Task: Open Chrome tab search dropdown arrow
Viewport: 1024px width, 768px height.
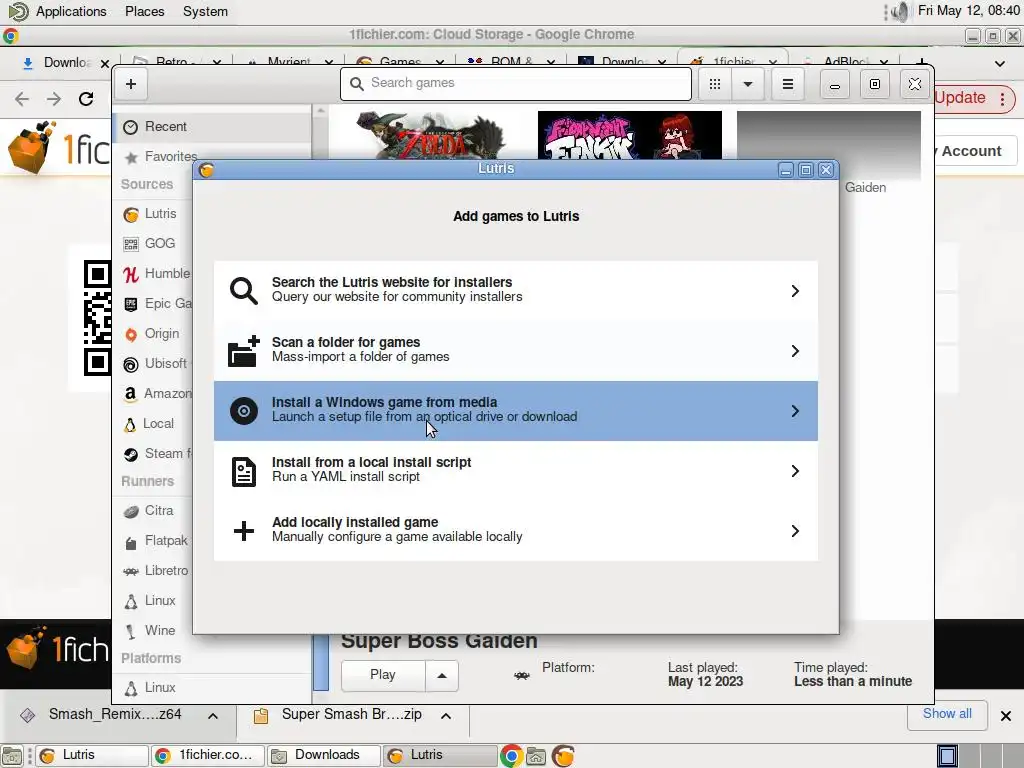Action: coord(1000,63)
